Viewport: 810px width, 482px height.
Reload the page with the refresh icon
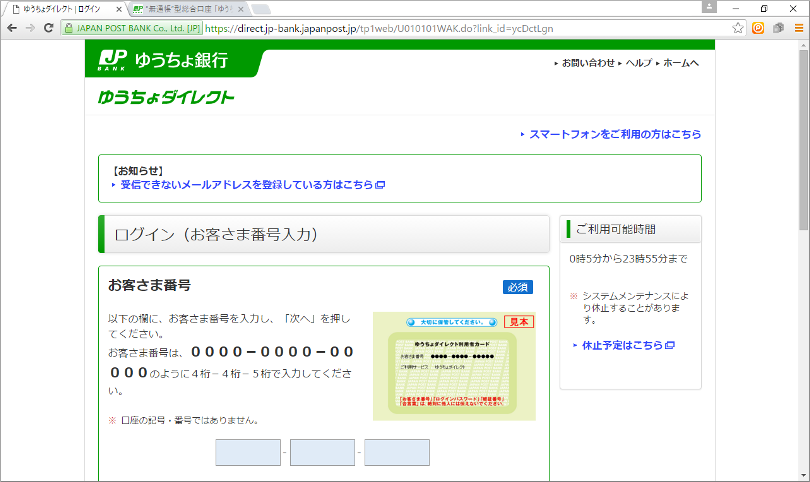pyautogui.click(x=49, y=28)
